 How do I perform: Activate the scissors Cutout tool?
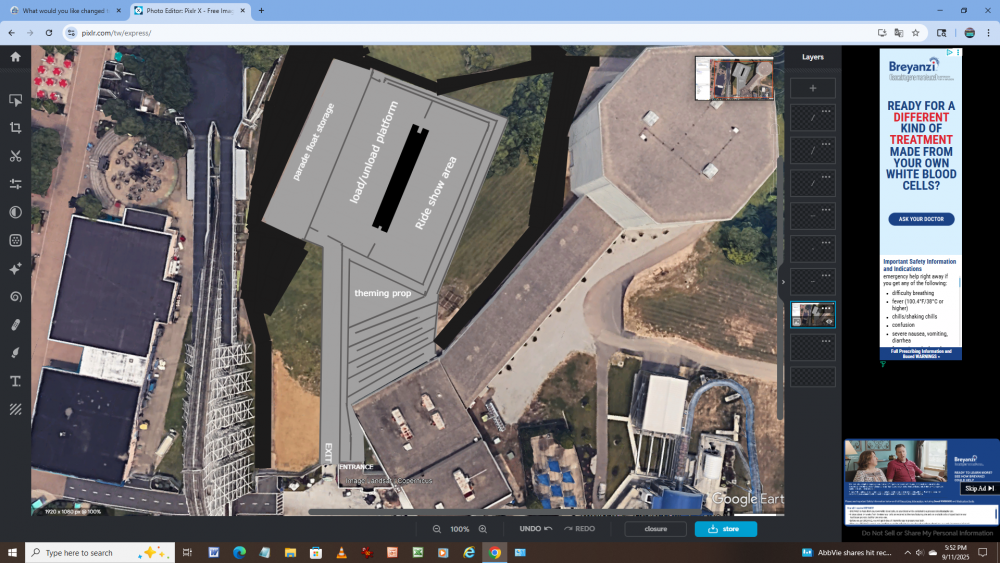[x=15, y=156]
